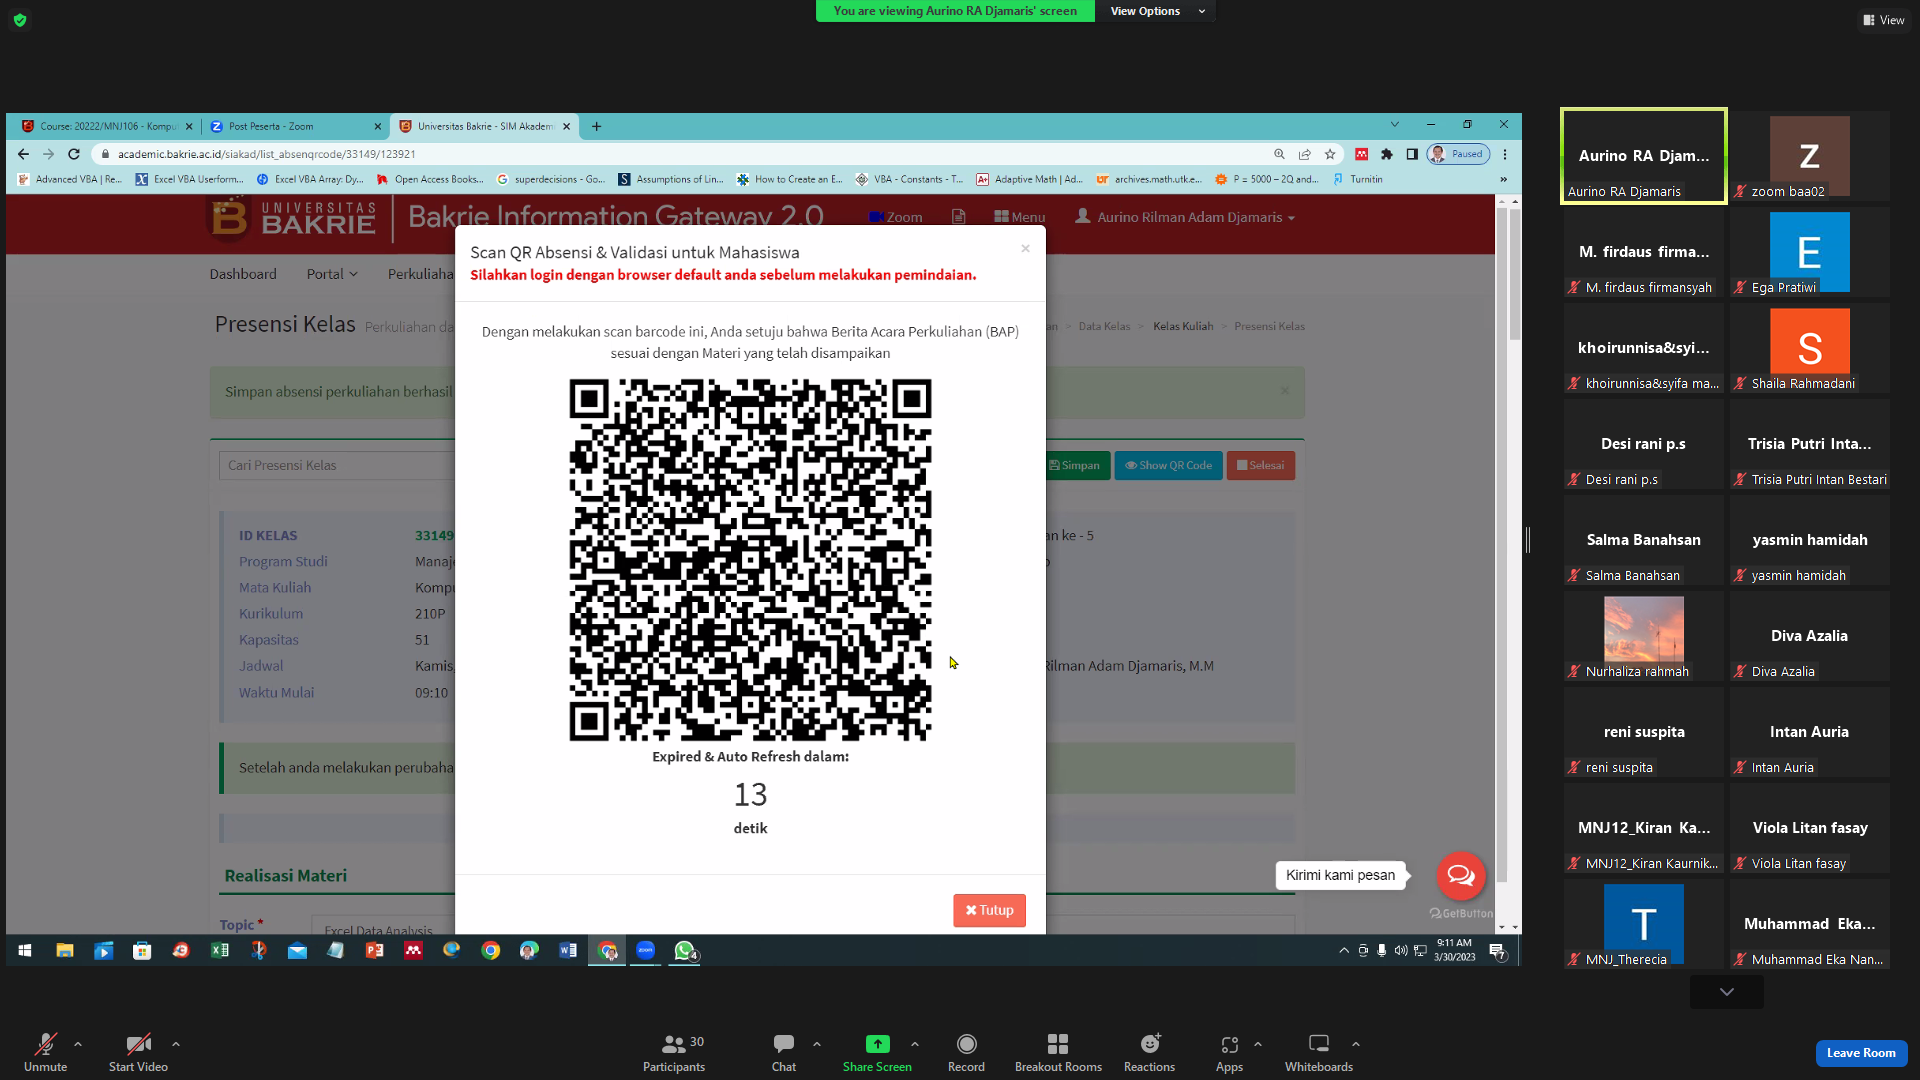The image size is (1920, 1080).
Task: Open the View Options dropdown
Action: 1157,11
